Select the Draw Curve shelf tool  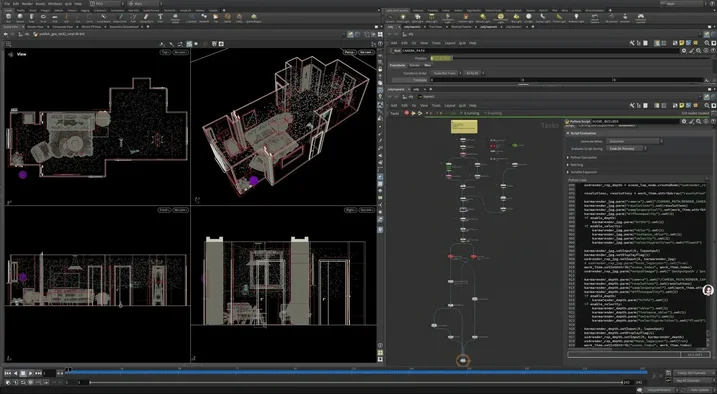[120, 18]
